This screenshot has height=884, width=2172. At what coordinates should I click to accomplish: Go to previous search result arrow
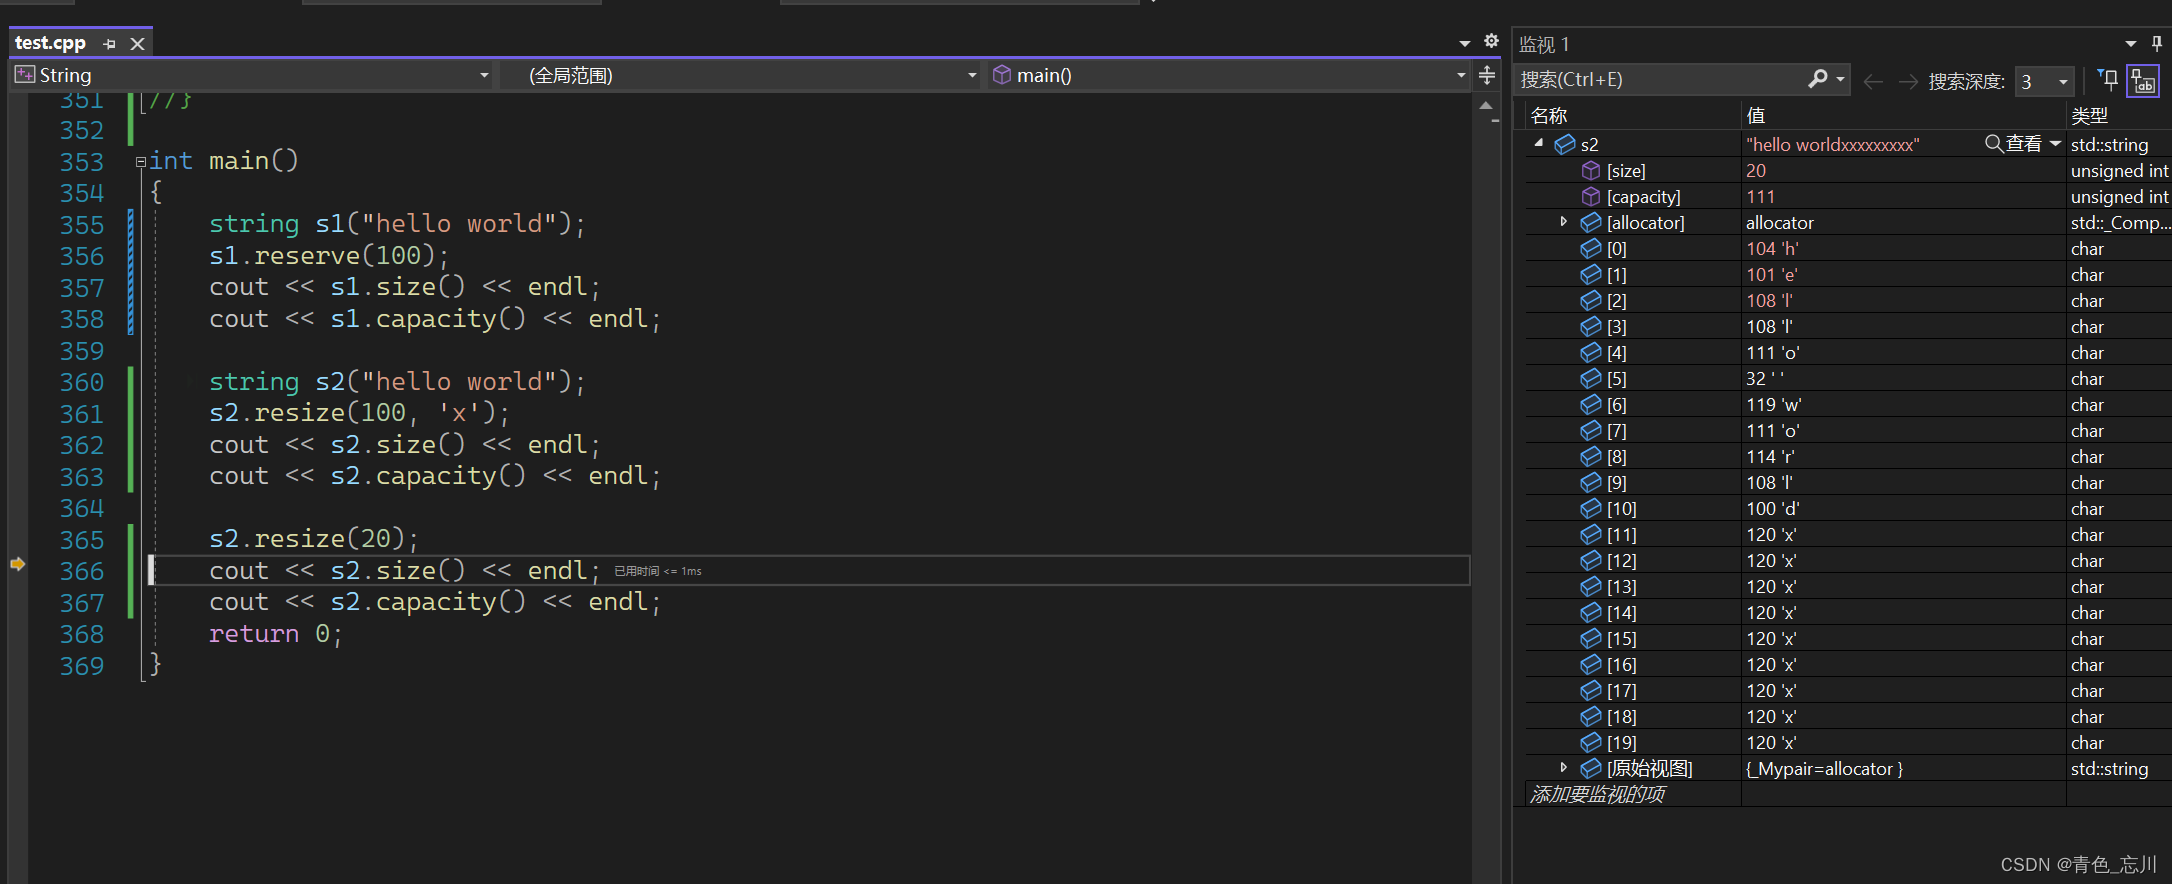coord(1873,81)
